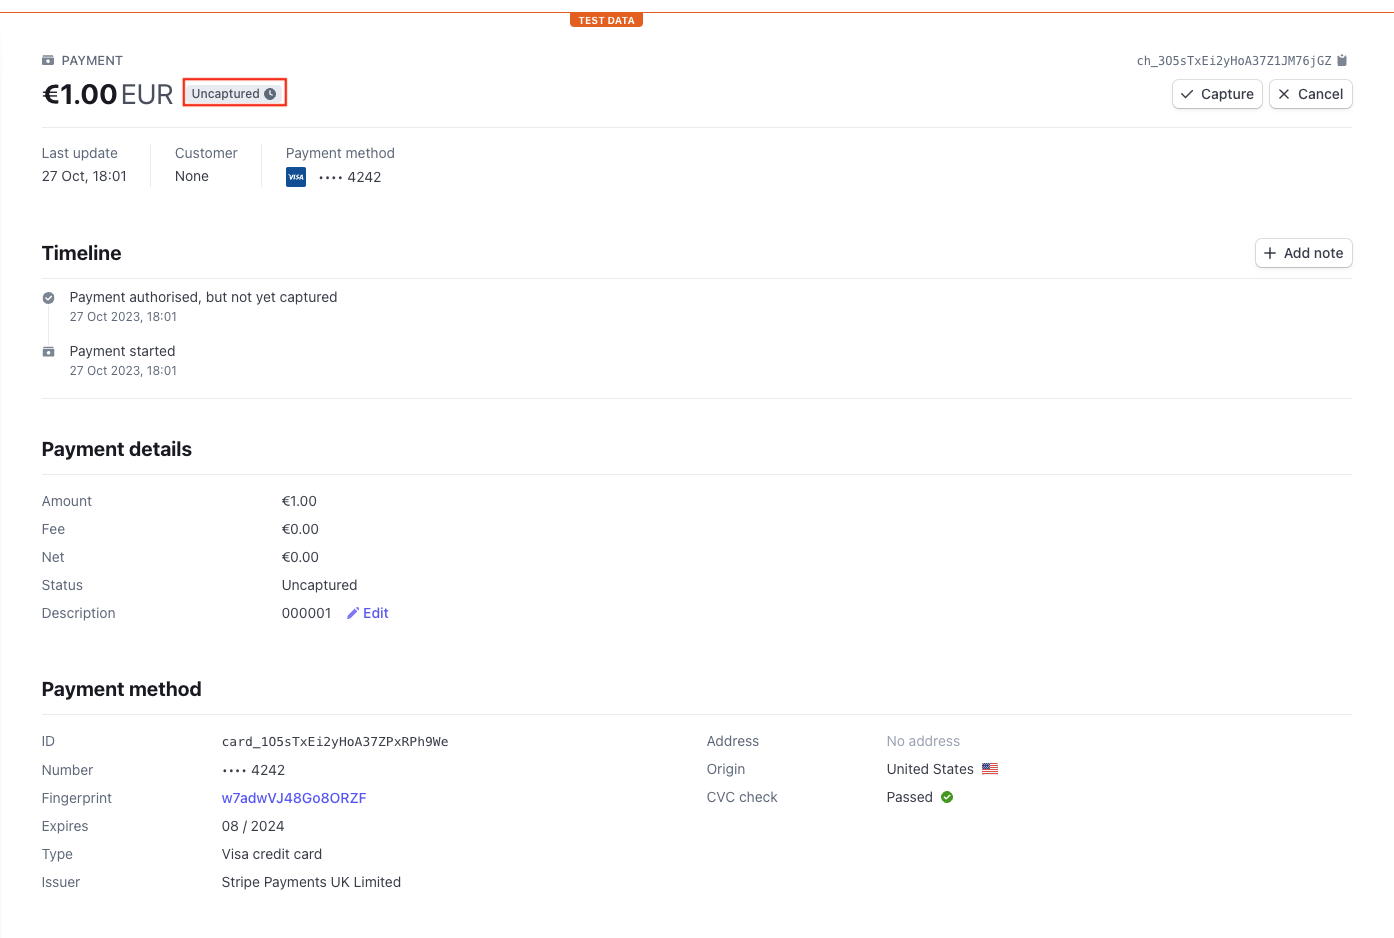This screenshot has width=1394, height=938.
Task: Open the card fingerprint link w7adwVJ48Go8ORZF
Action: [294, 798]
